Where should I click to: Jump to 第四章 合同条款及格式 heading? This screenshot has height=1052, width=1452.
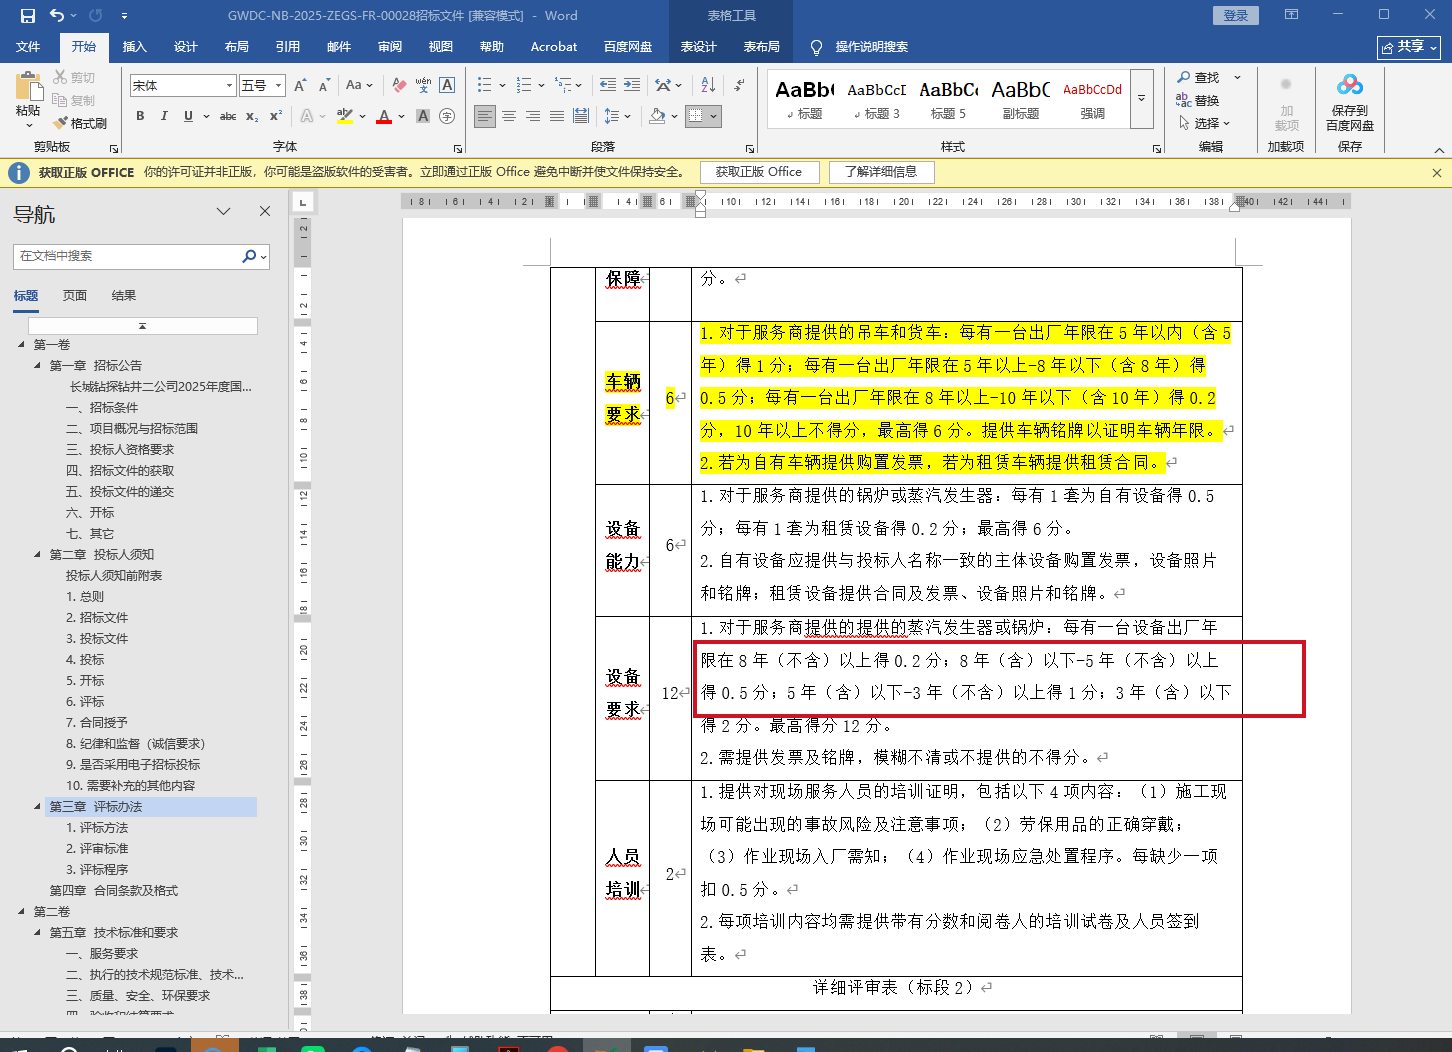point(114,891)
